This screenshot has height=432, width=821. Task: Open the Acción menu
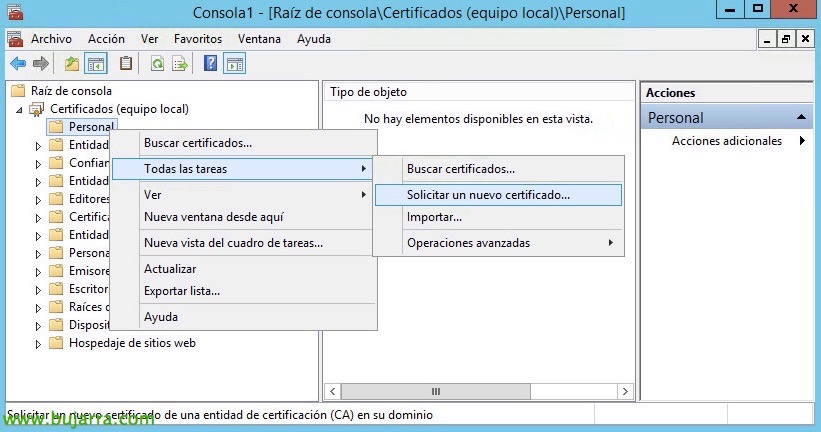pos(106,39)
